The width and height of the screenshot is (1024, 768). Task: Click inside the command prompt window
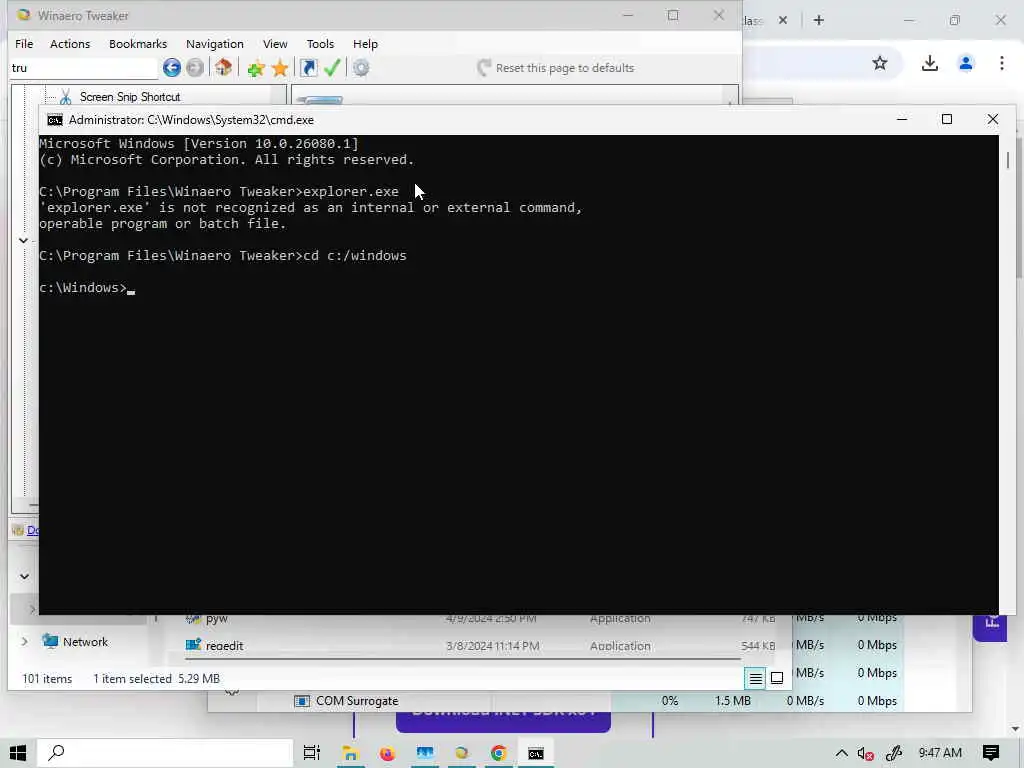(519, 374)
